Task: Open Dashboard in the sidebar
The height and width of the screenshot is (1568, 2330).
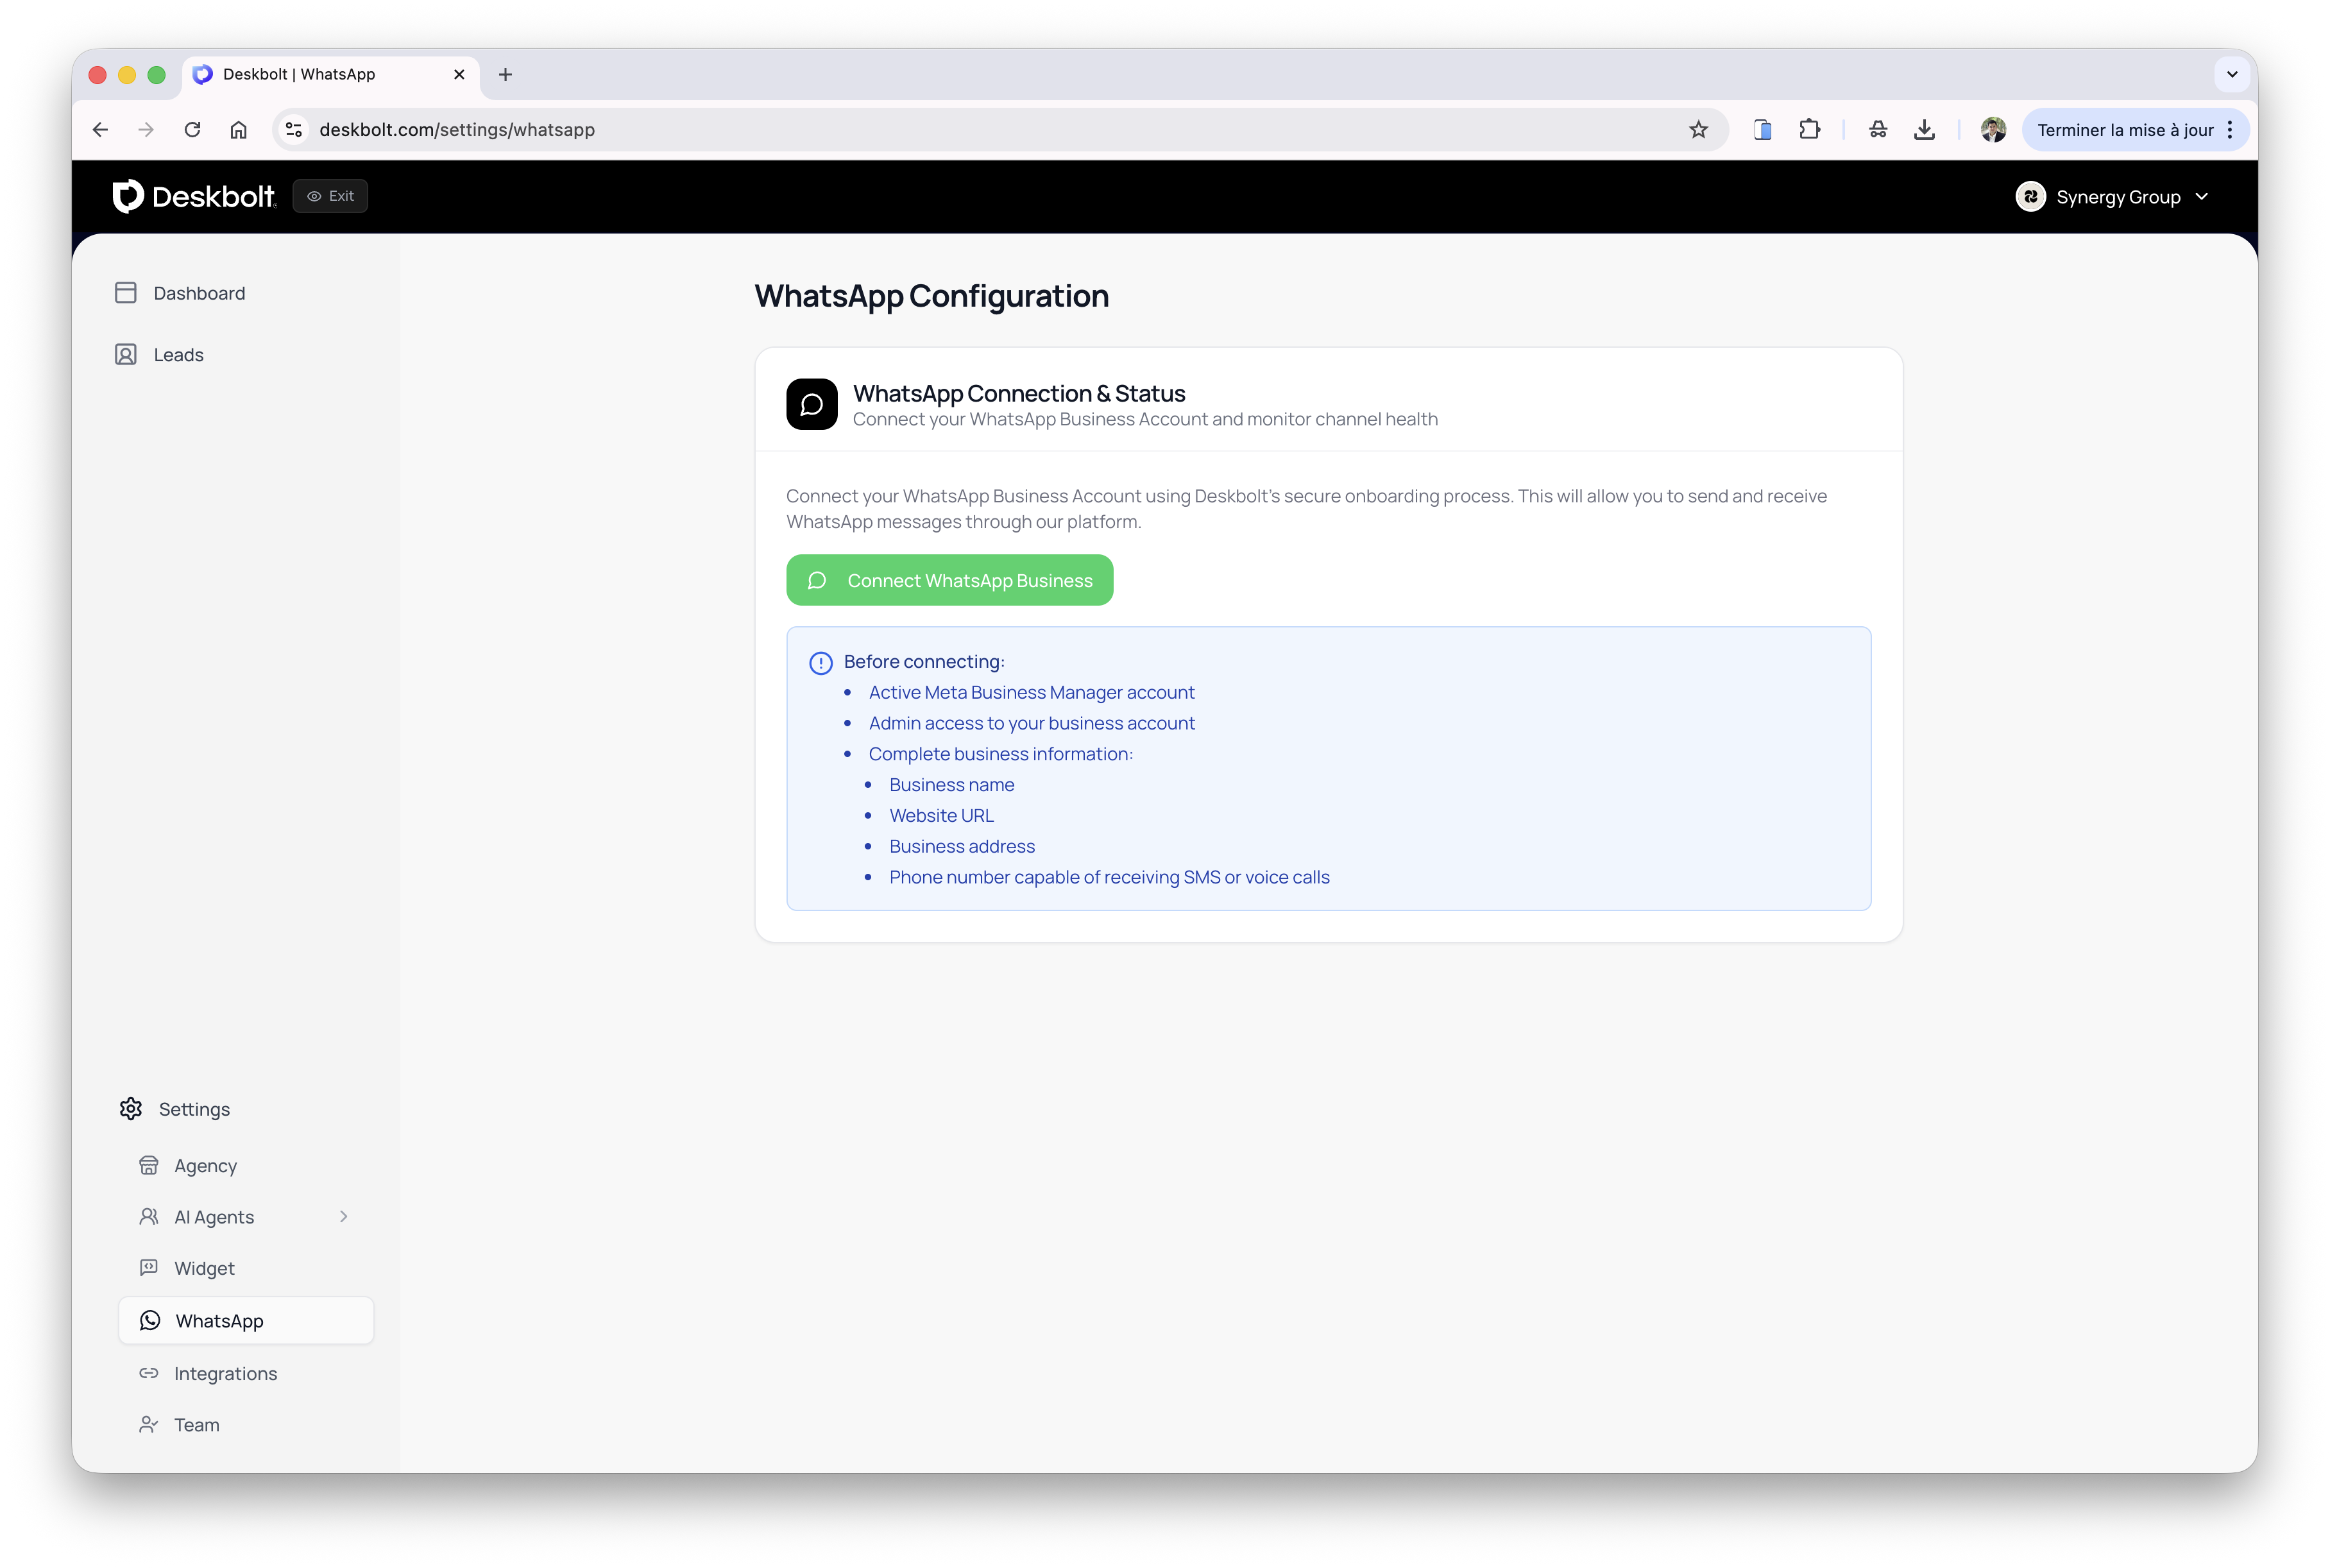Action: (x=199, y=293)
